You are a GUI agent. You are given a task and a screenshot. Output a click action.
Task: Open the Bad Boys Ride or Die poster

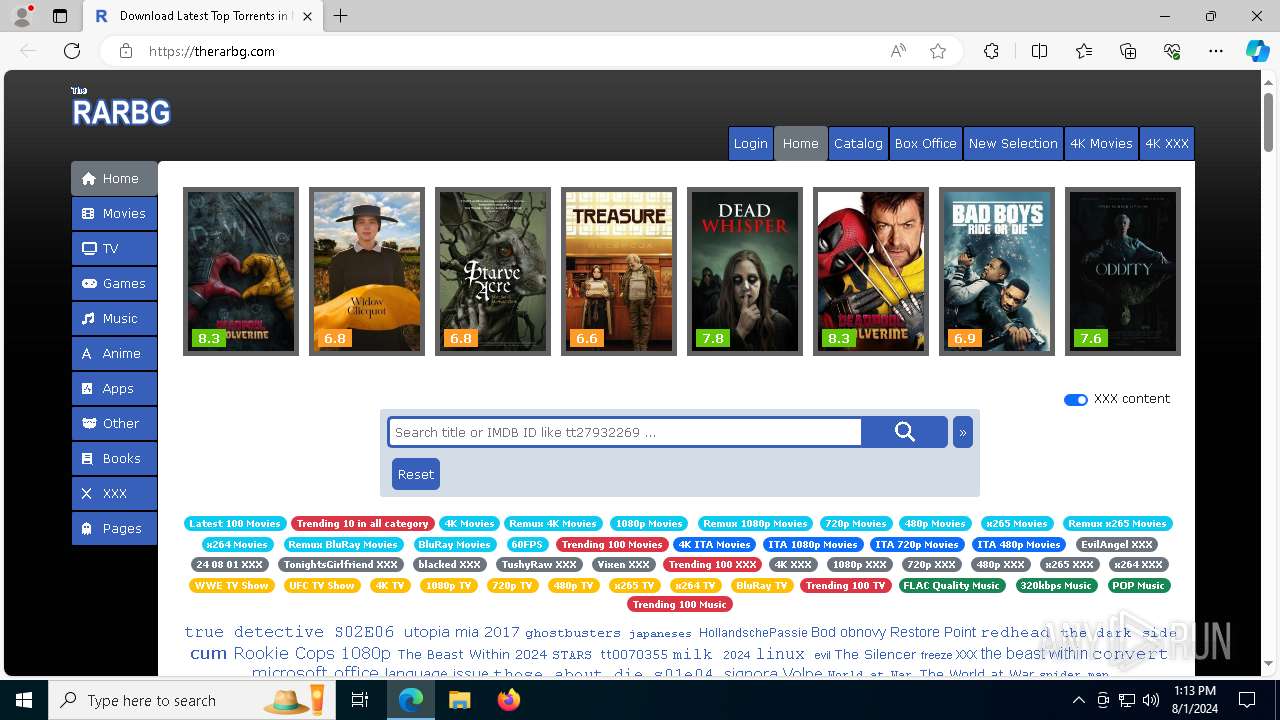pyautogui.click(x=997, y=271)
